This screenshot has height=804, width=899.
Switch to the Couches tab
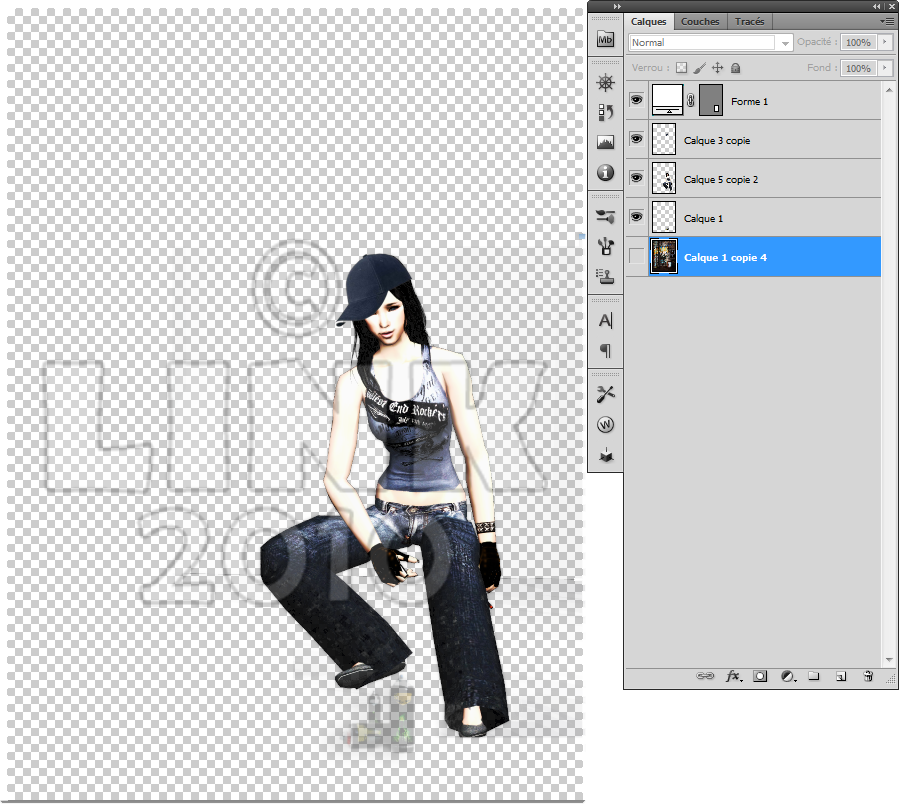(x=700, y=21)
